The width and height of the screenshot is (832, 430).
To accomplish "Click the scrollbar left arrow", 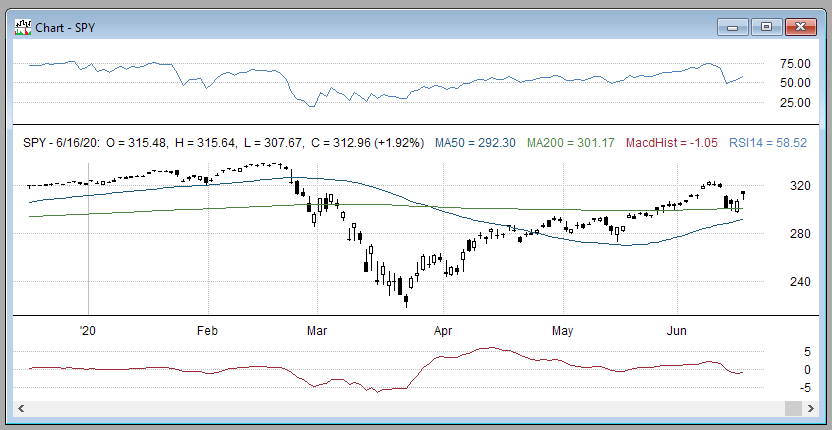I will (19, 409).
